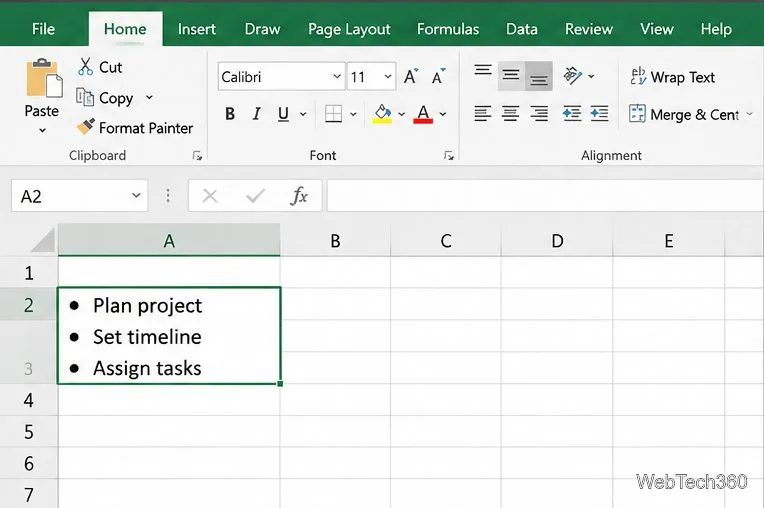Decrease the cell indent
Viewport: 764px width, 508px height.
572,114
